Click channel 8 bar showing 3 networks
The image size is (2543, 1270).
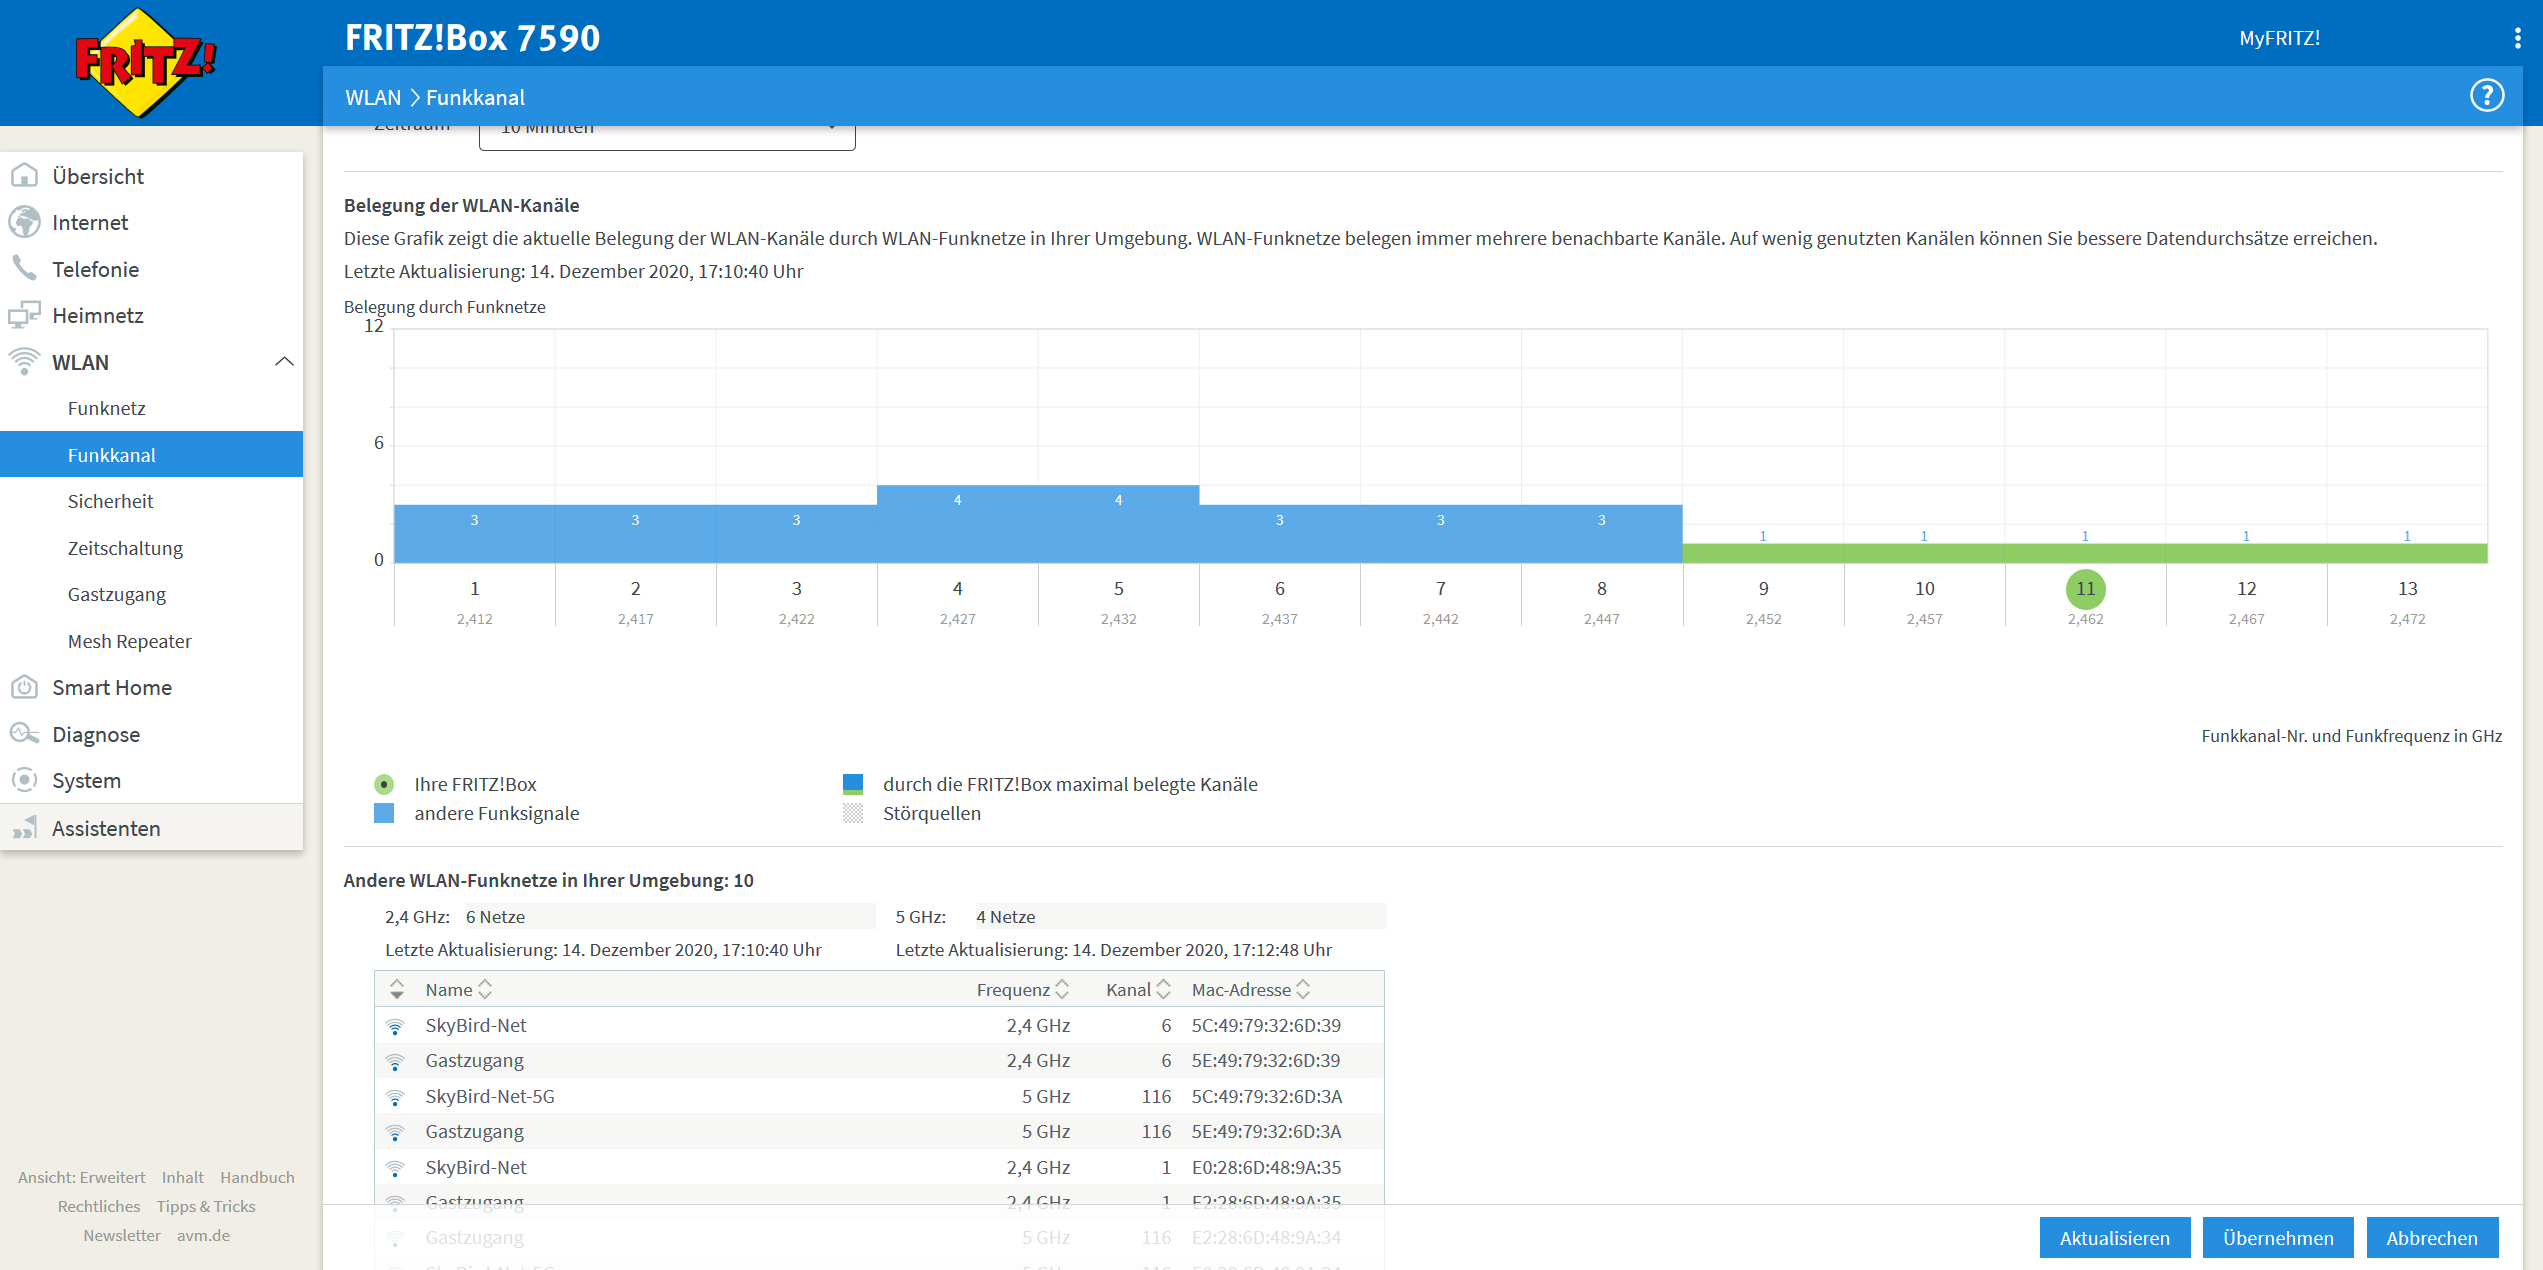click(x=1601, y=534)
